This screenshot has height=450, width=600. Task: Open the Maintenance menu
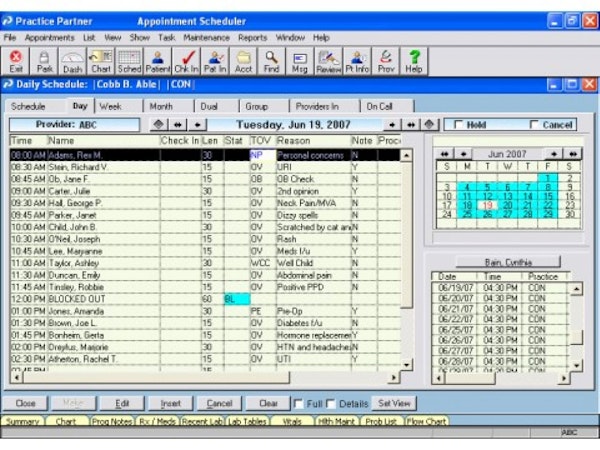(207, 38)
